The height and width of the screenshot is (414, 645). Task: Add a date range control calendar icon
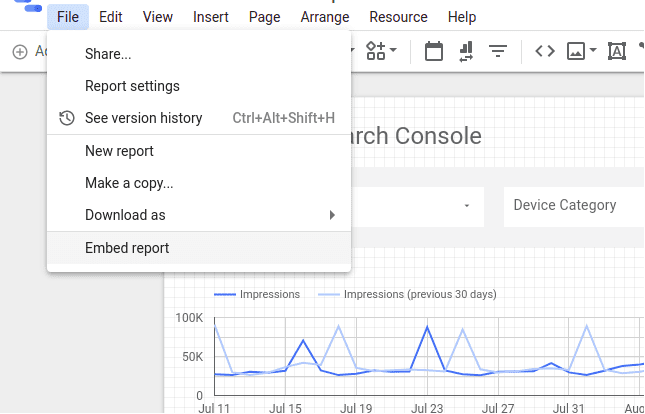[434, 51]
